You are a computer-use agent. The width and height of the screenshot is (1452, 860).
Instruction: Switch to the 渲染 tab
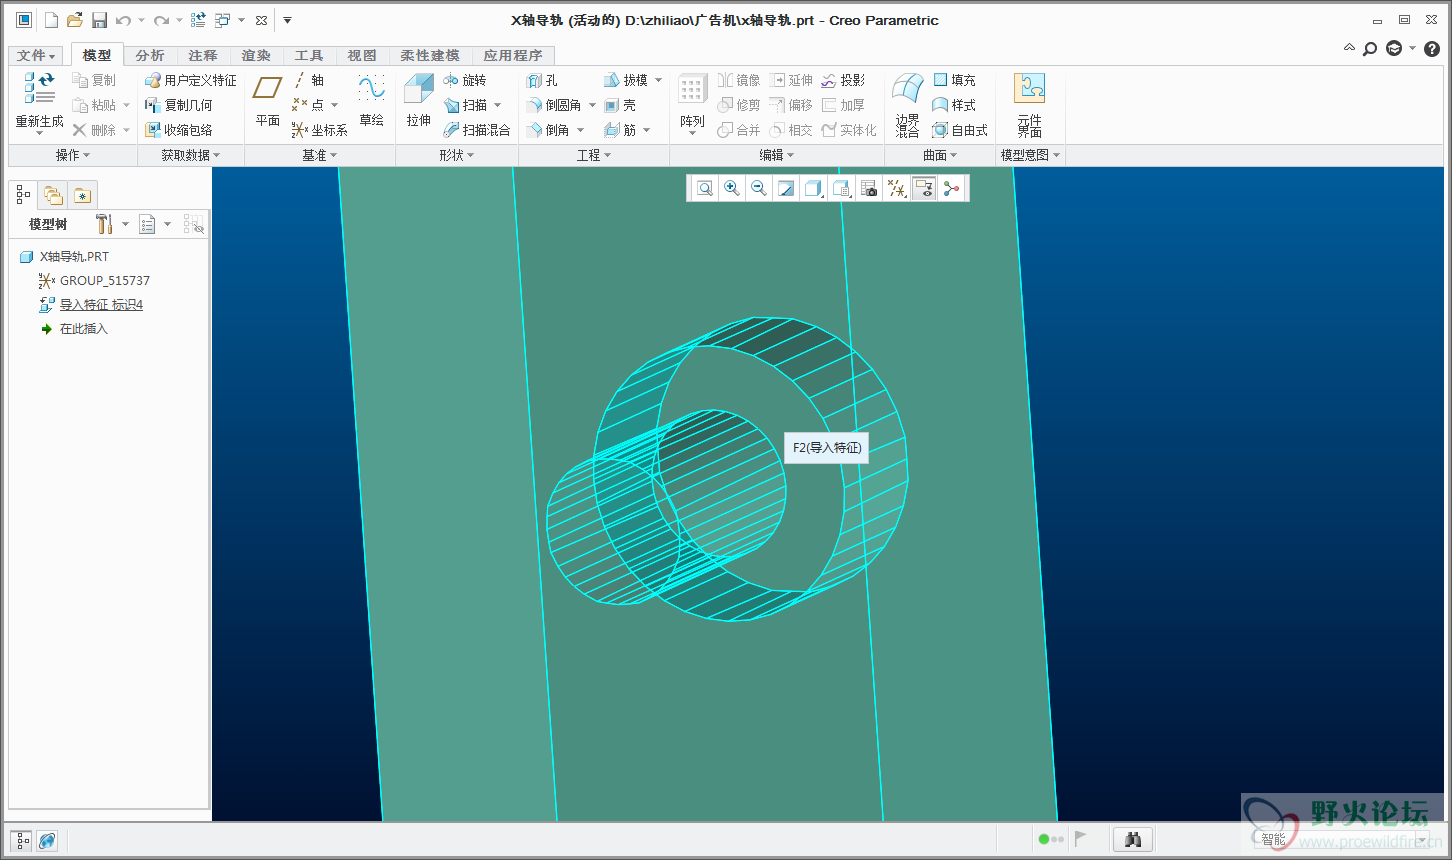click(256, 56)
